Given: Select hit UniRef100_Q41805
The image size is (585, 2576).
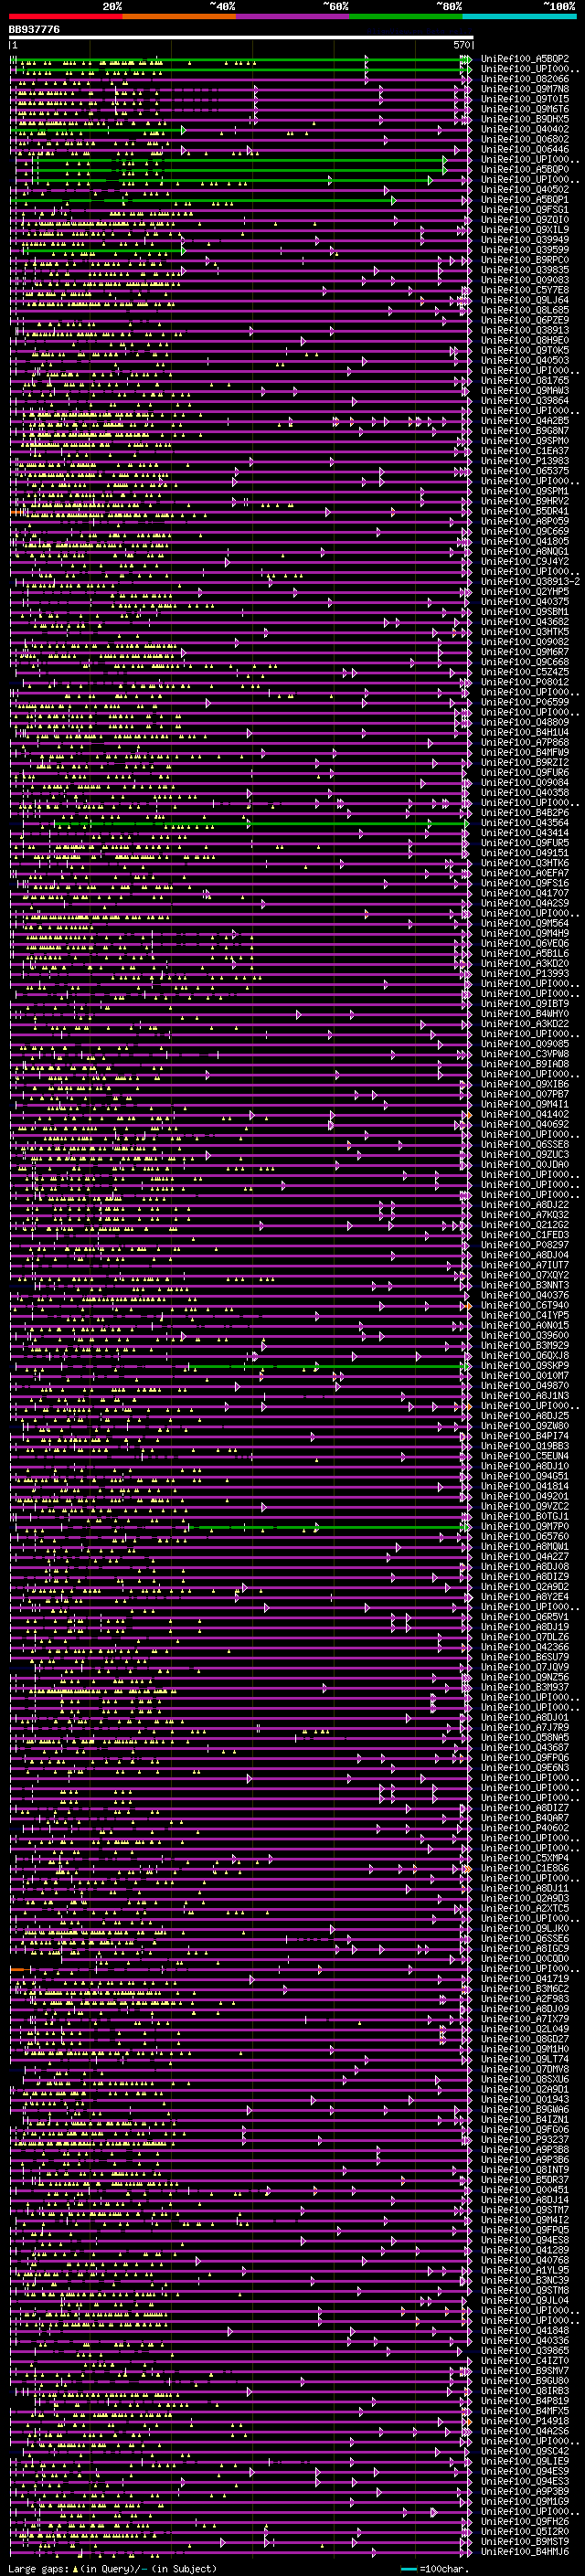Looking at the screenshot, I should 525,542.
